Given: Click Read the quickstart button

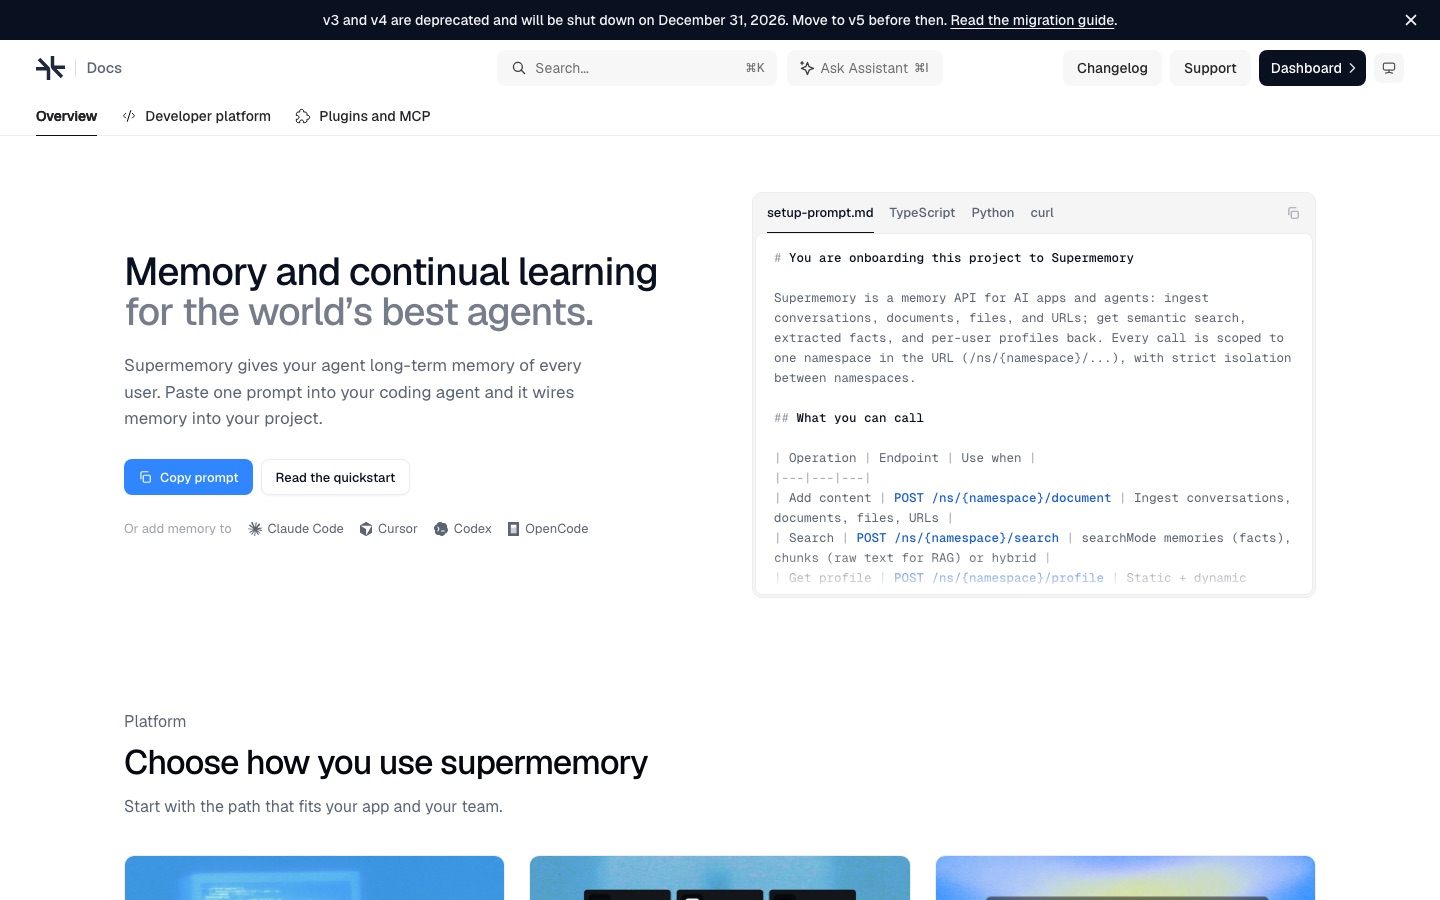Looking at the screenshot, I should [x=335, y=477].
